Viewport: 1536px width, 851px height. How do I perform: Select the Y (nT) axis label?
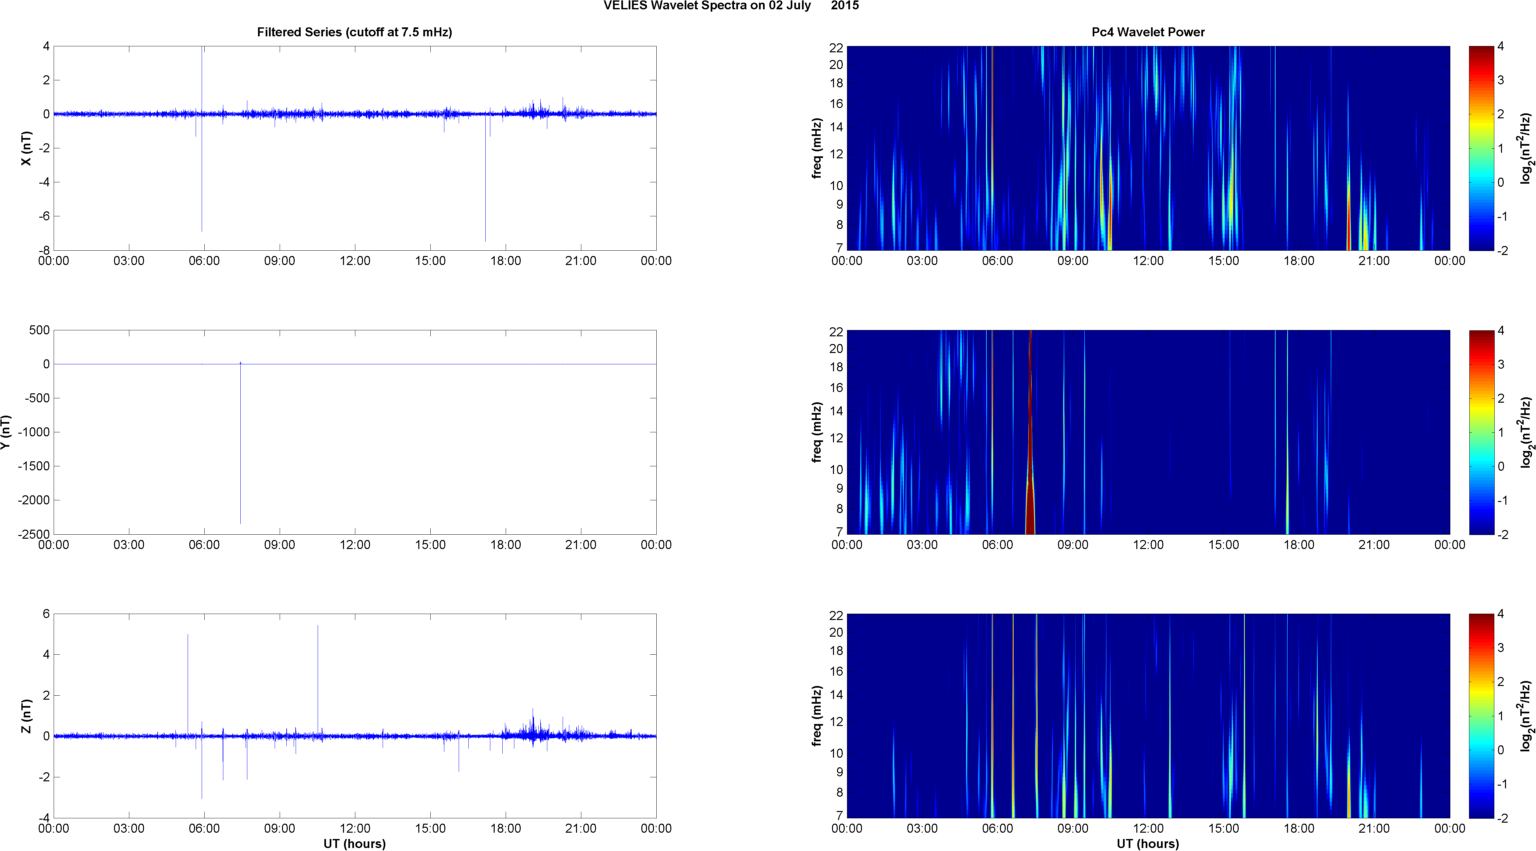coord(6,432)
